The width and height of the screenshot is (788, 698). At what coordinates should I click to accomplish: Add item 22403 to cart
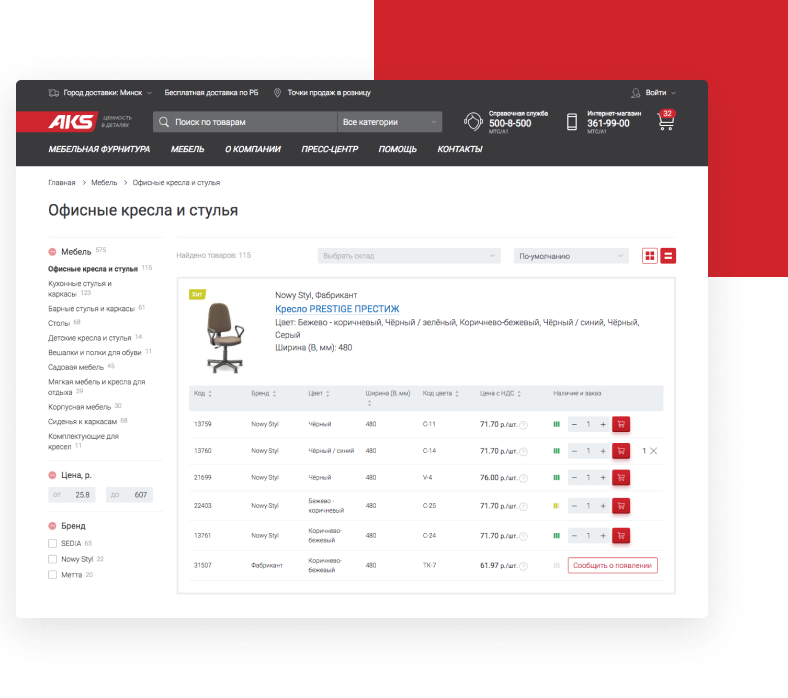coord(621,506)
